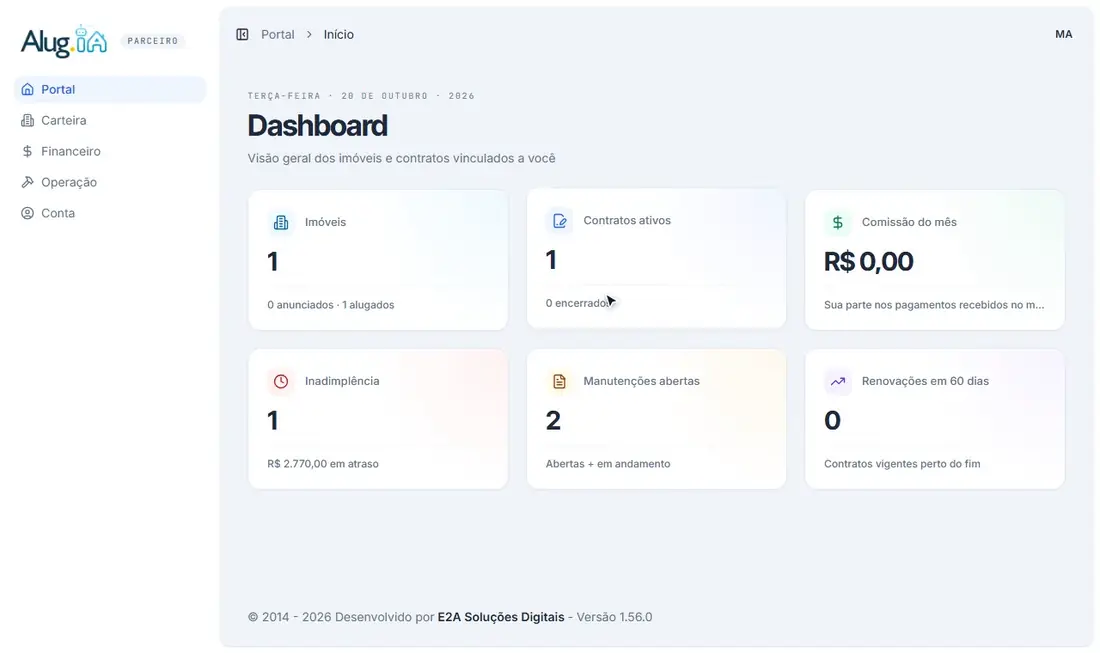Screen dimensions: 1100x653
Task: Click the Carteira building icon
Action: click(x=27, y=120)
